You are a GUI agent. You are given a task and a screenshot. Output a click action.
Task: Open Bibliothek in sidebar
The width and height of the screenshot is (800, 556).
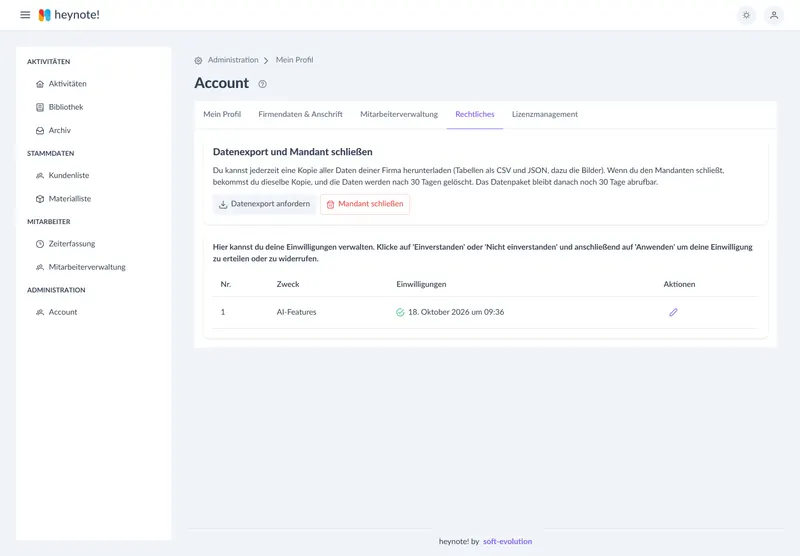[x=66, y=107]
